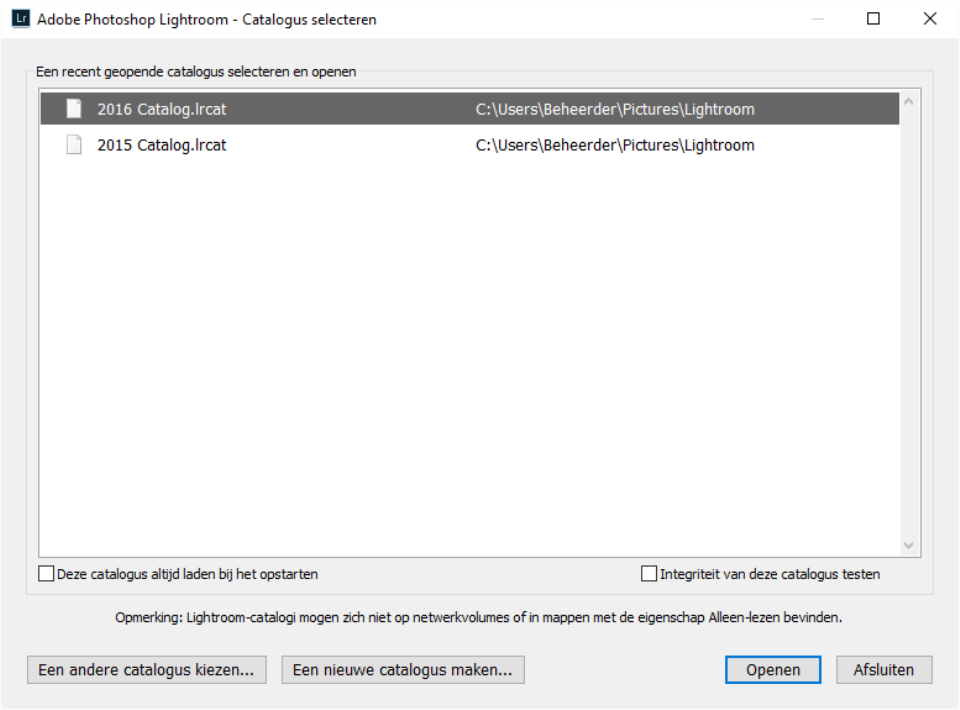The width and height of the screenshot is (960, 710).
Task: Click the scroll down arrow of catalog list
Action: (909, 545)
